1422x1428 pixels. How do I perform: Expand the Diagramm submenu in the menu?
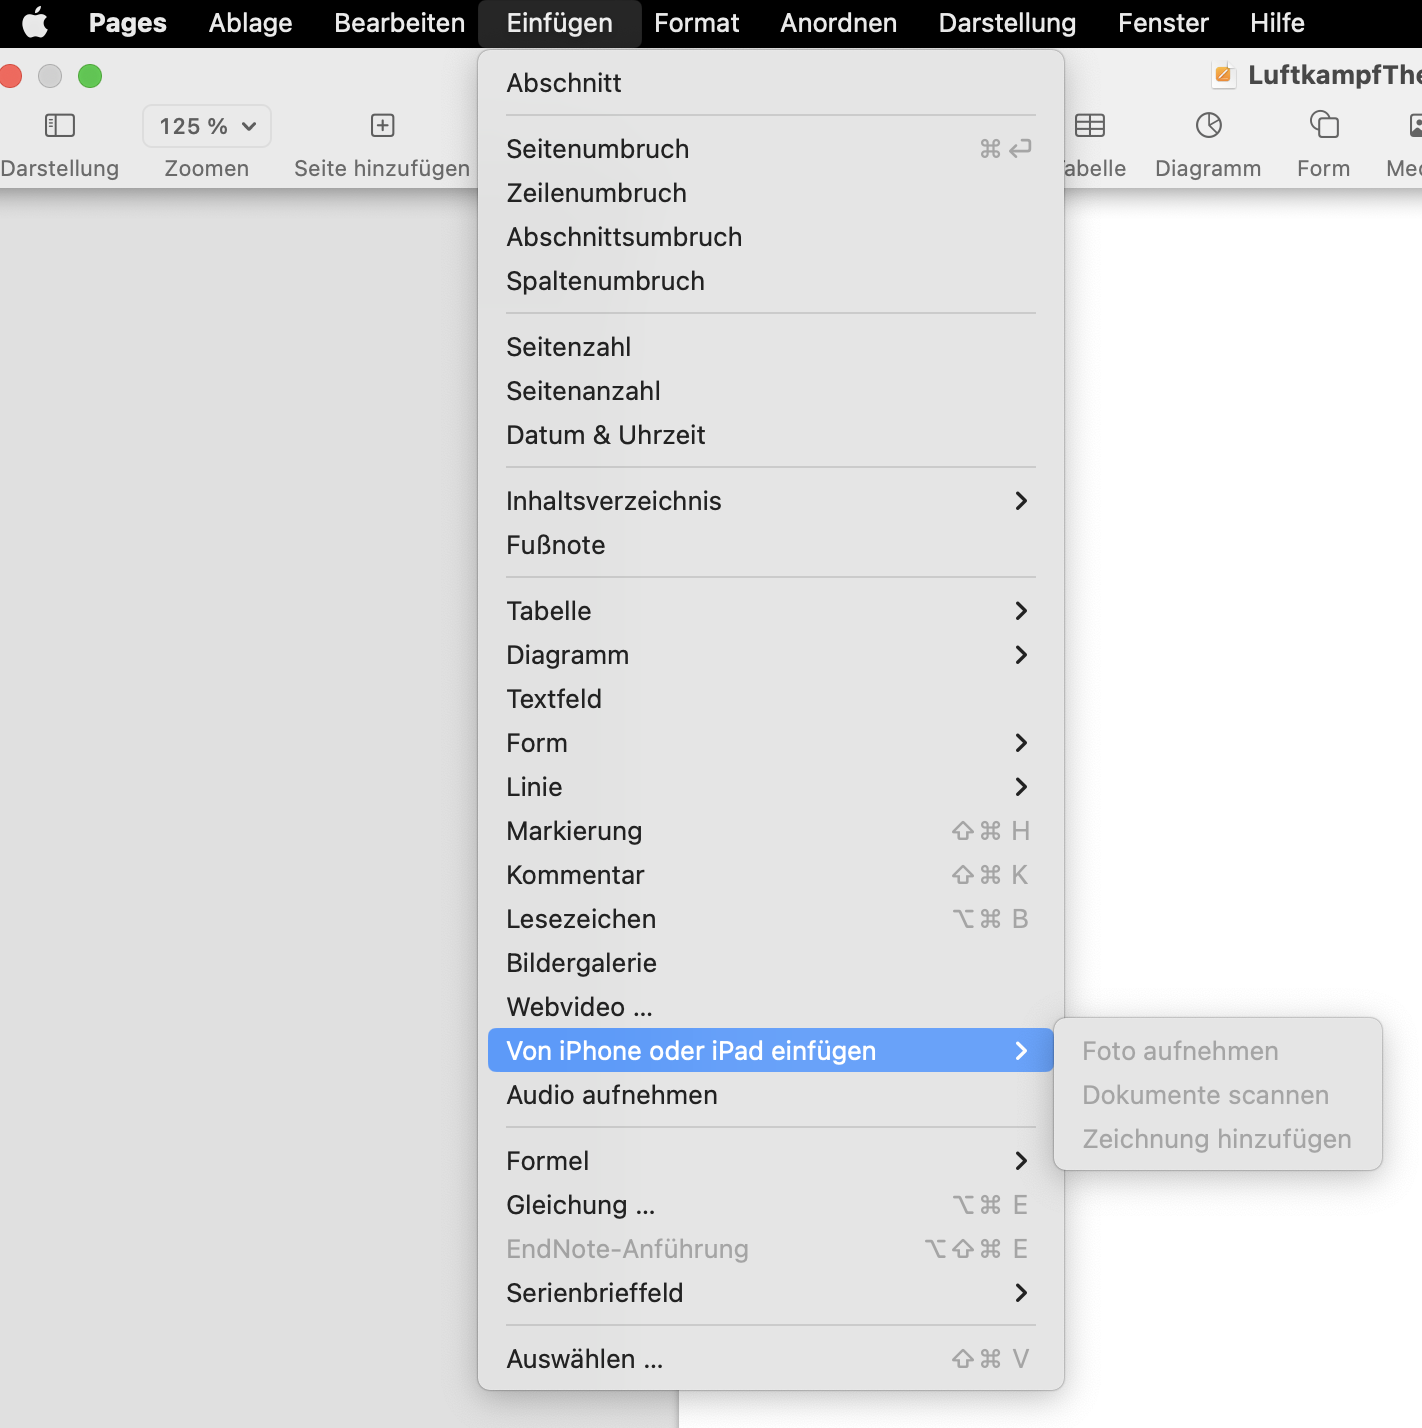pyautogui.click(x=770, y=655)
